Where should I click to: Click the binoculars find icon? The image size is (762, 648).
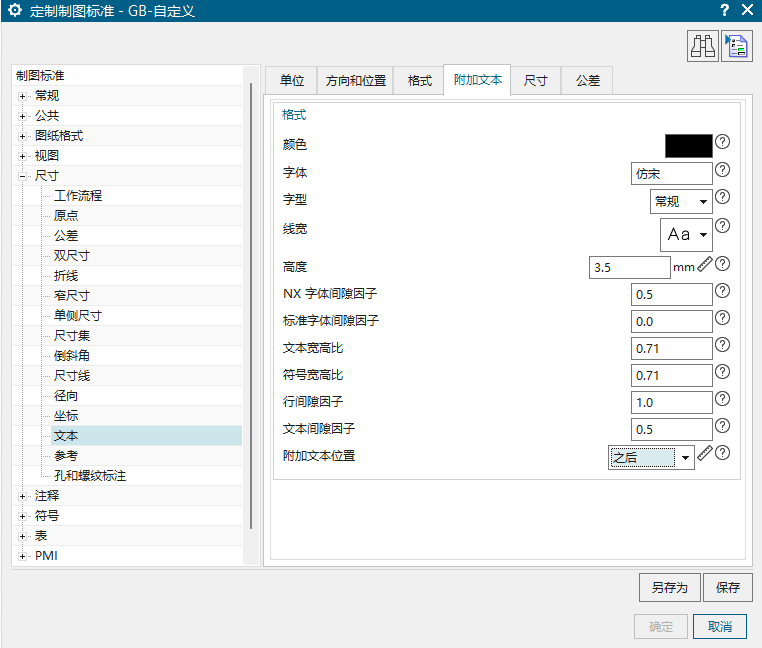click(703, 46)
